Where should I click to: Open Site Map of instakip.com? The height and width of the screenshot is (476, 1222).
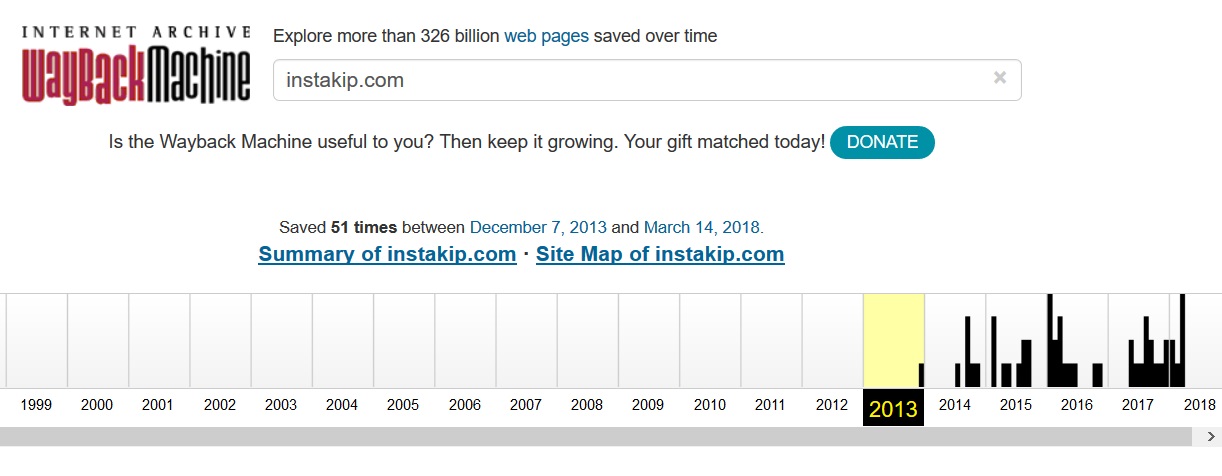[660, 254]
